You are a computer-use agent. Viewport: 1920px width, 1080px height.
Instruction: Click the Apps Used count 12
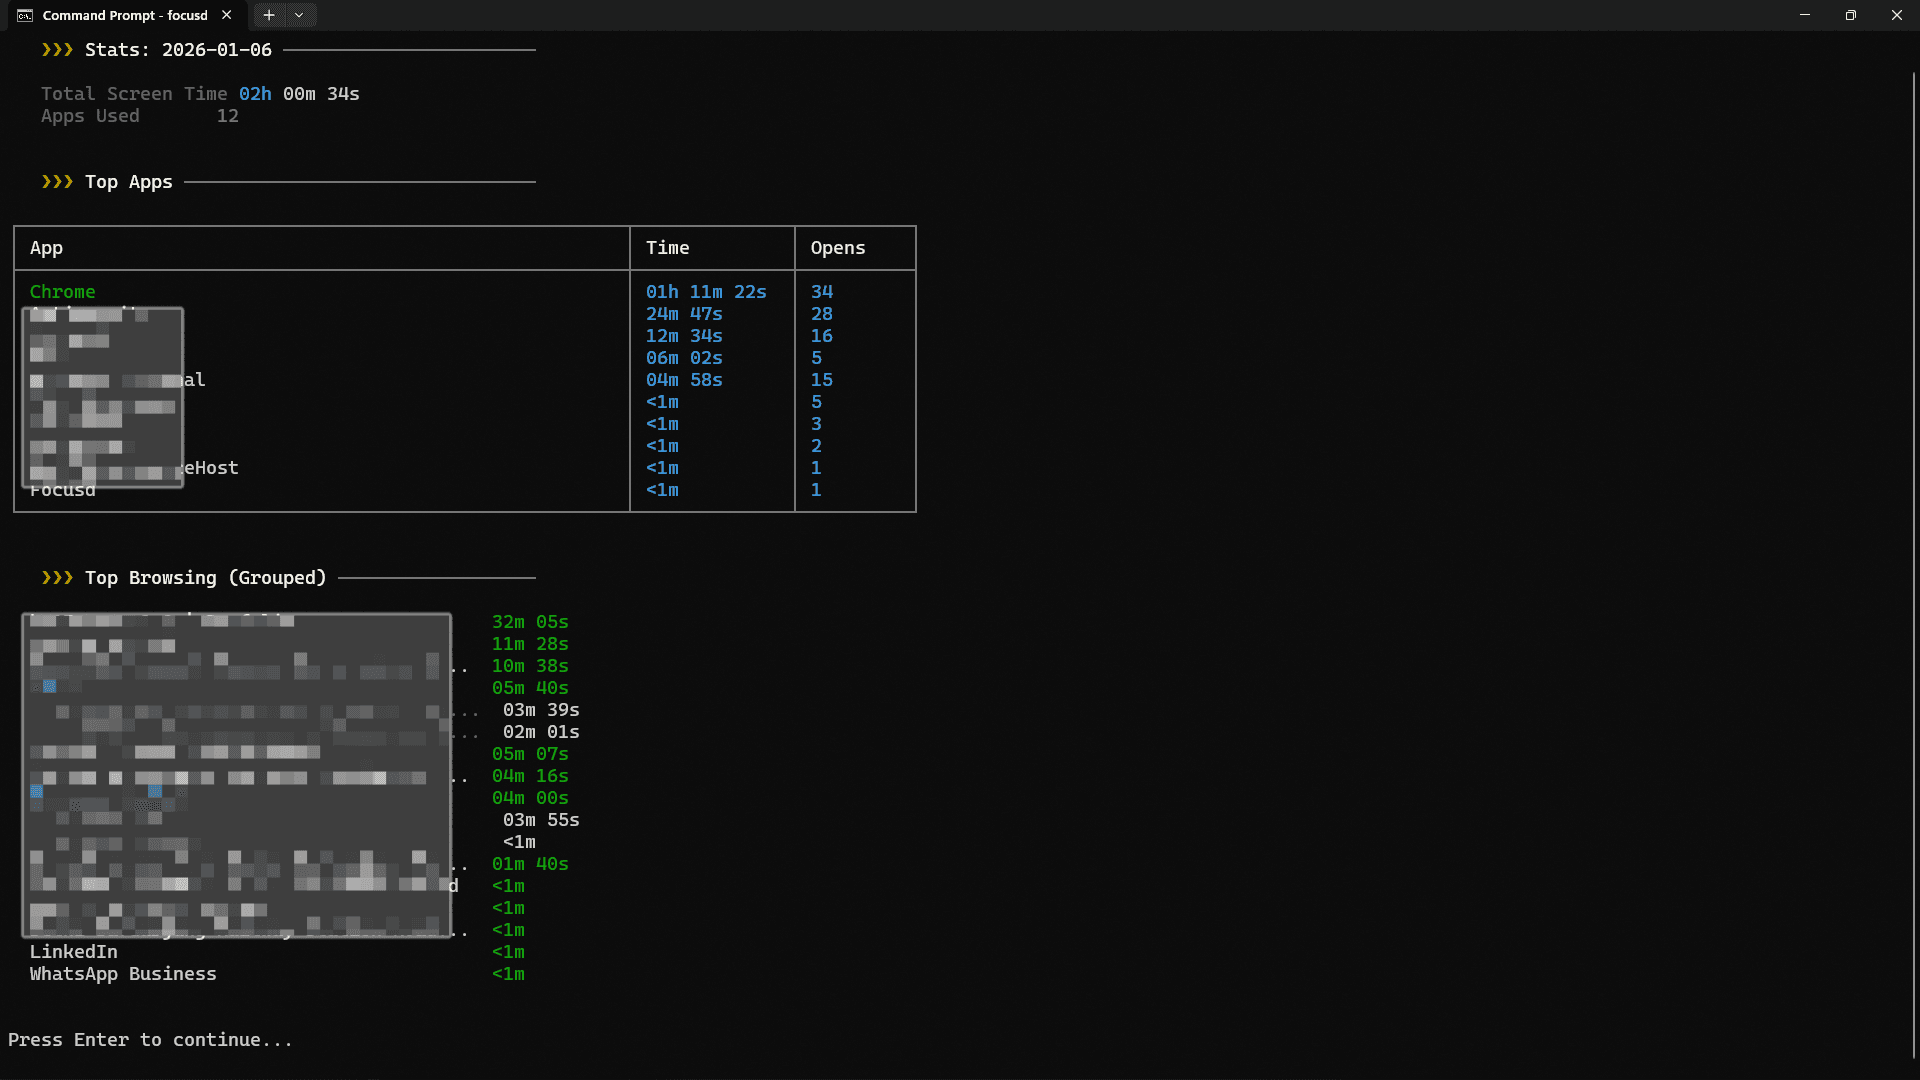[228, 116]
